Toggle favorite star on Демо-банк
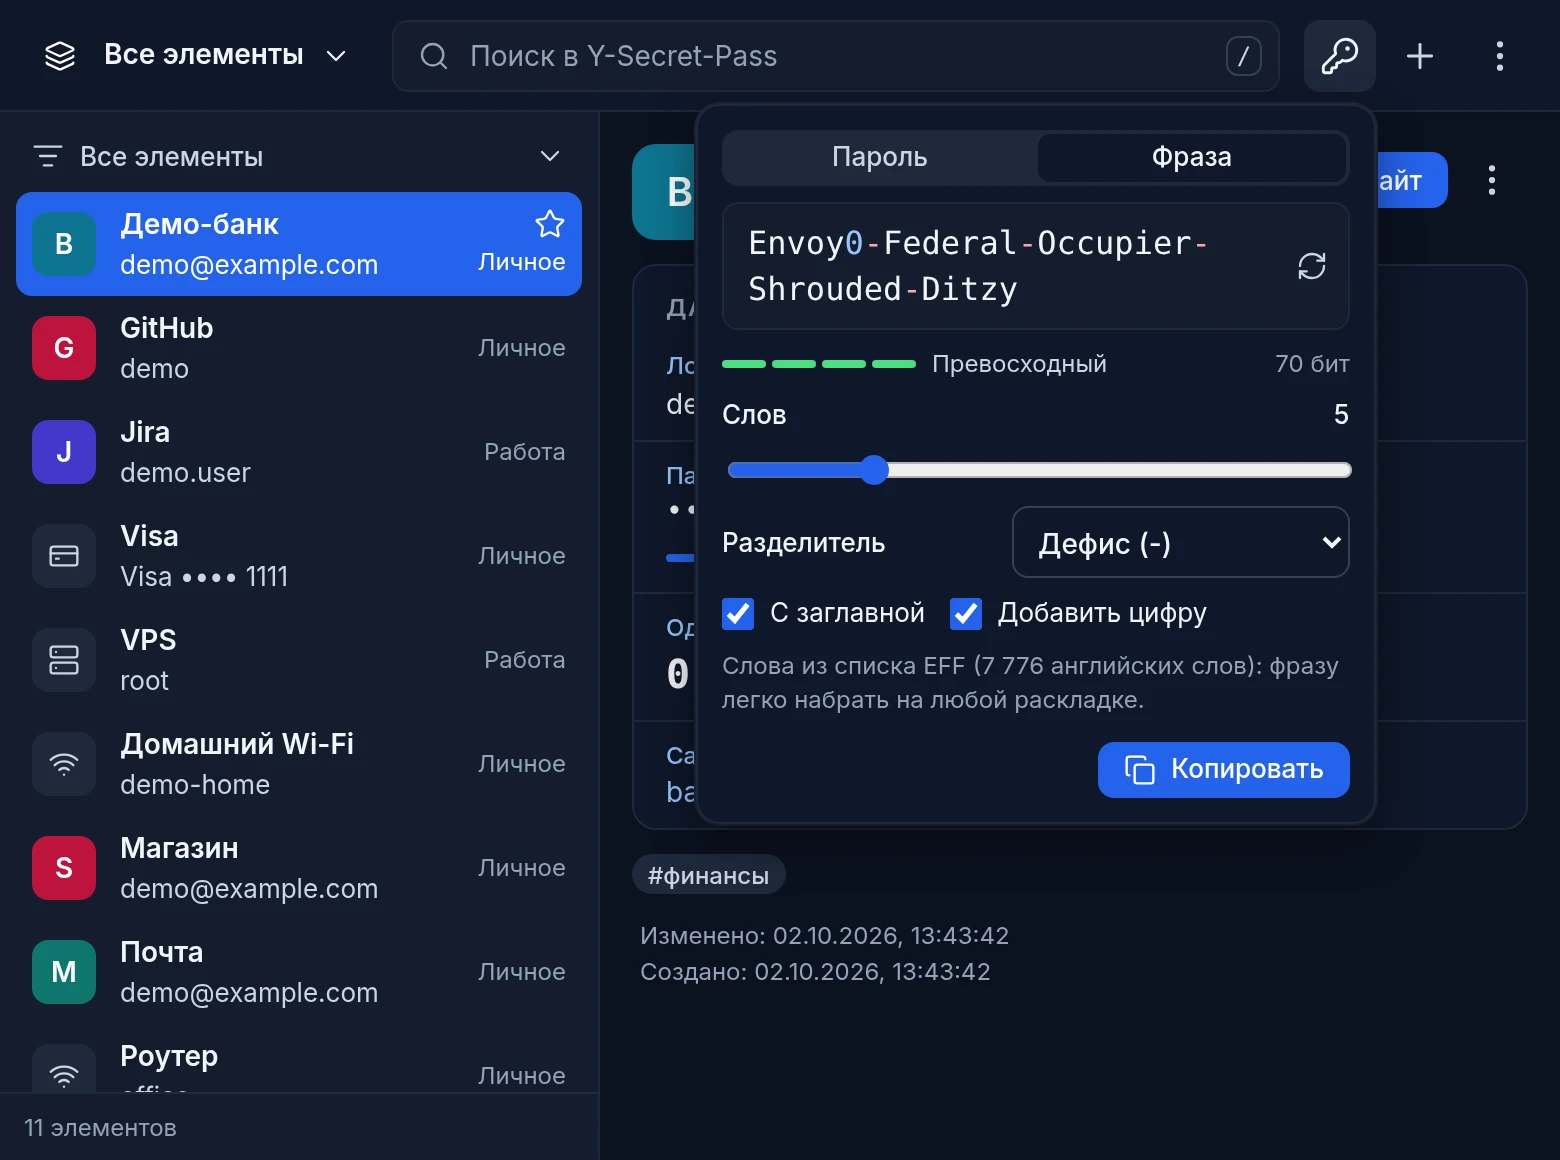This screenshot has height=1160, width=1560. click(549, 224)
